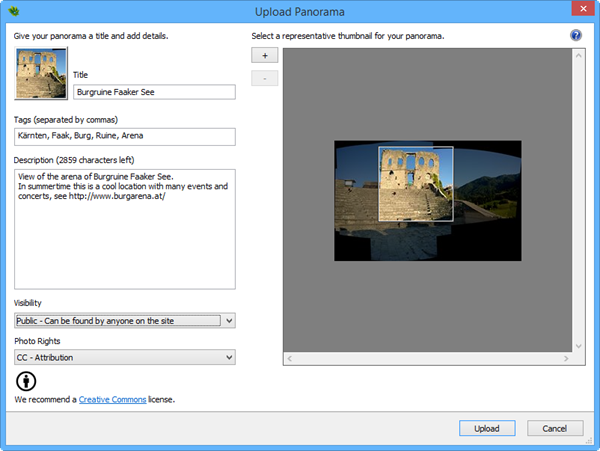Click the vertical scrollbar down arrow
The width and height of the screenshot is (600, 451).
pyautogui.click(x=577, y=345)
